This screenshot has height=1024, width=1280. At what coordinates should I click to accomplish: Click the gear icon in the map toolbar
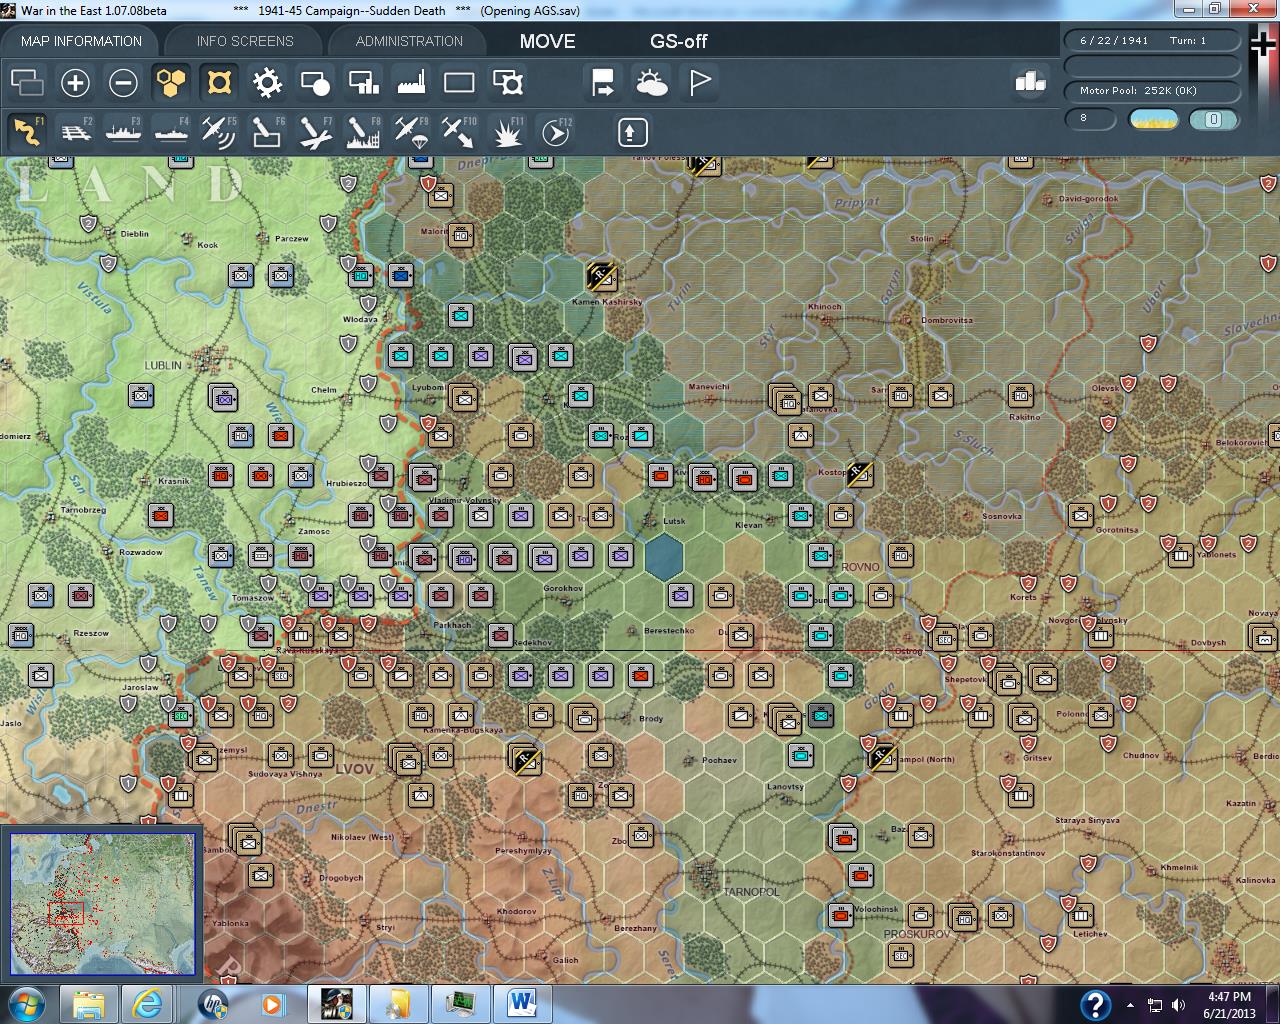pos(267,82)
